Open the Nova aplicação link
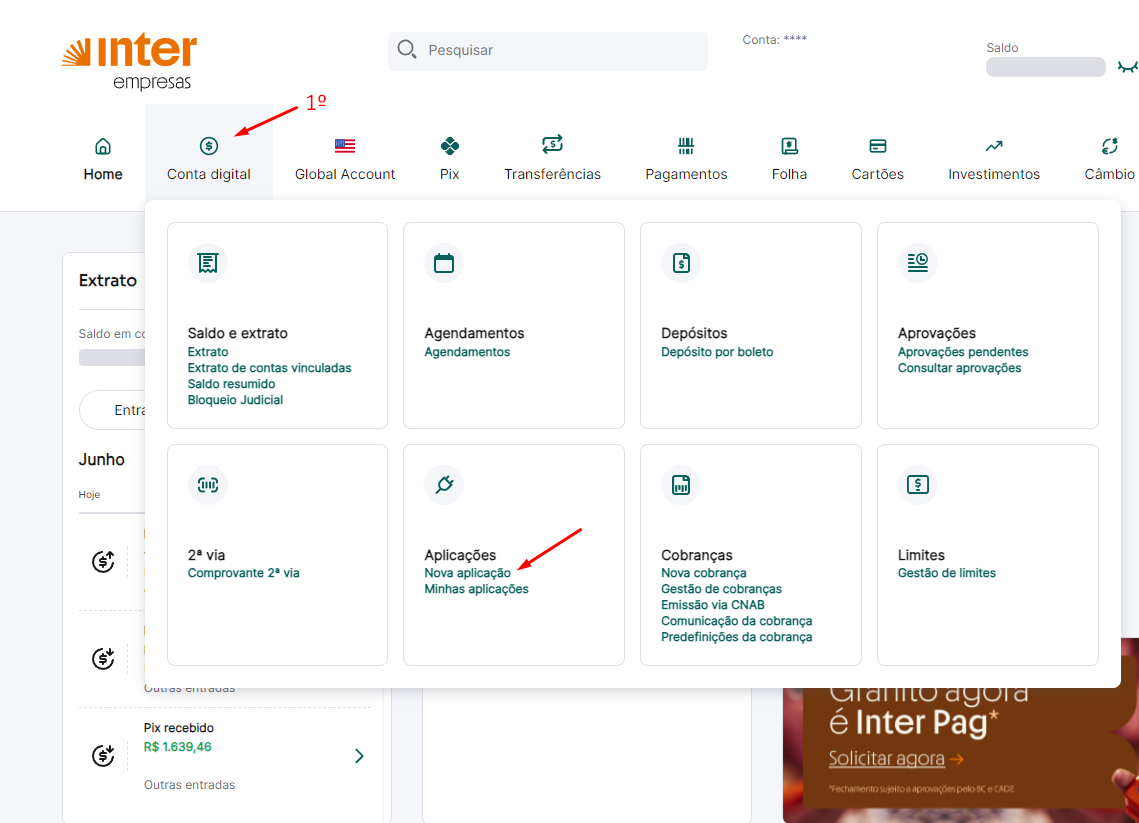This screenshot has width=1139, height=823. coord(468,573)
